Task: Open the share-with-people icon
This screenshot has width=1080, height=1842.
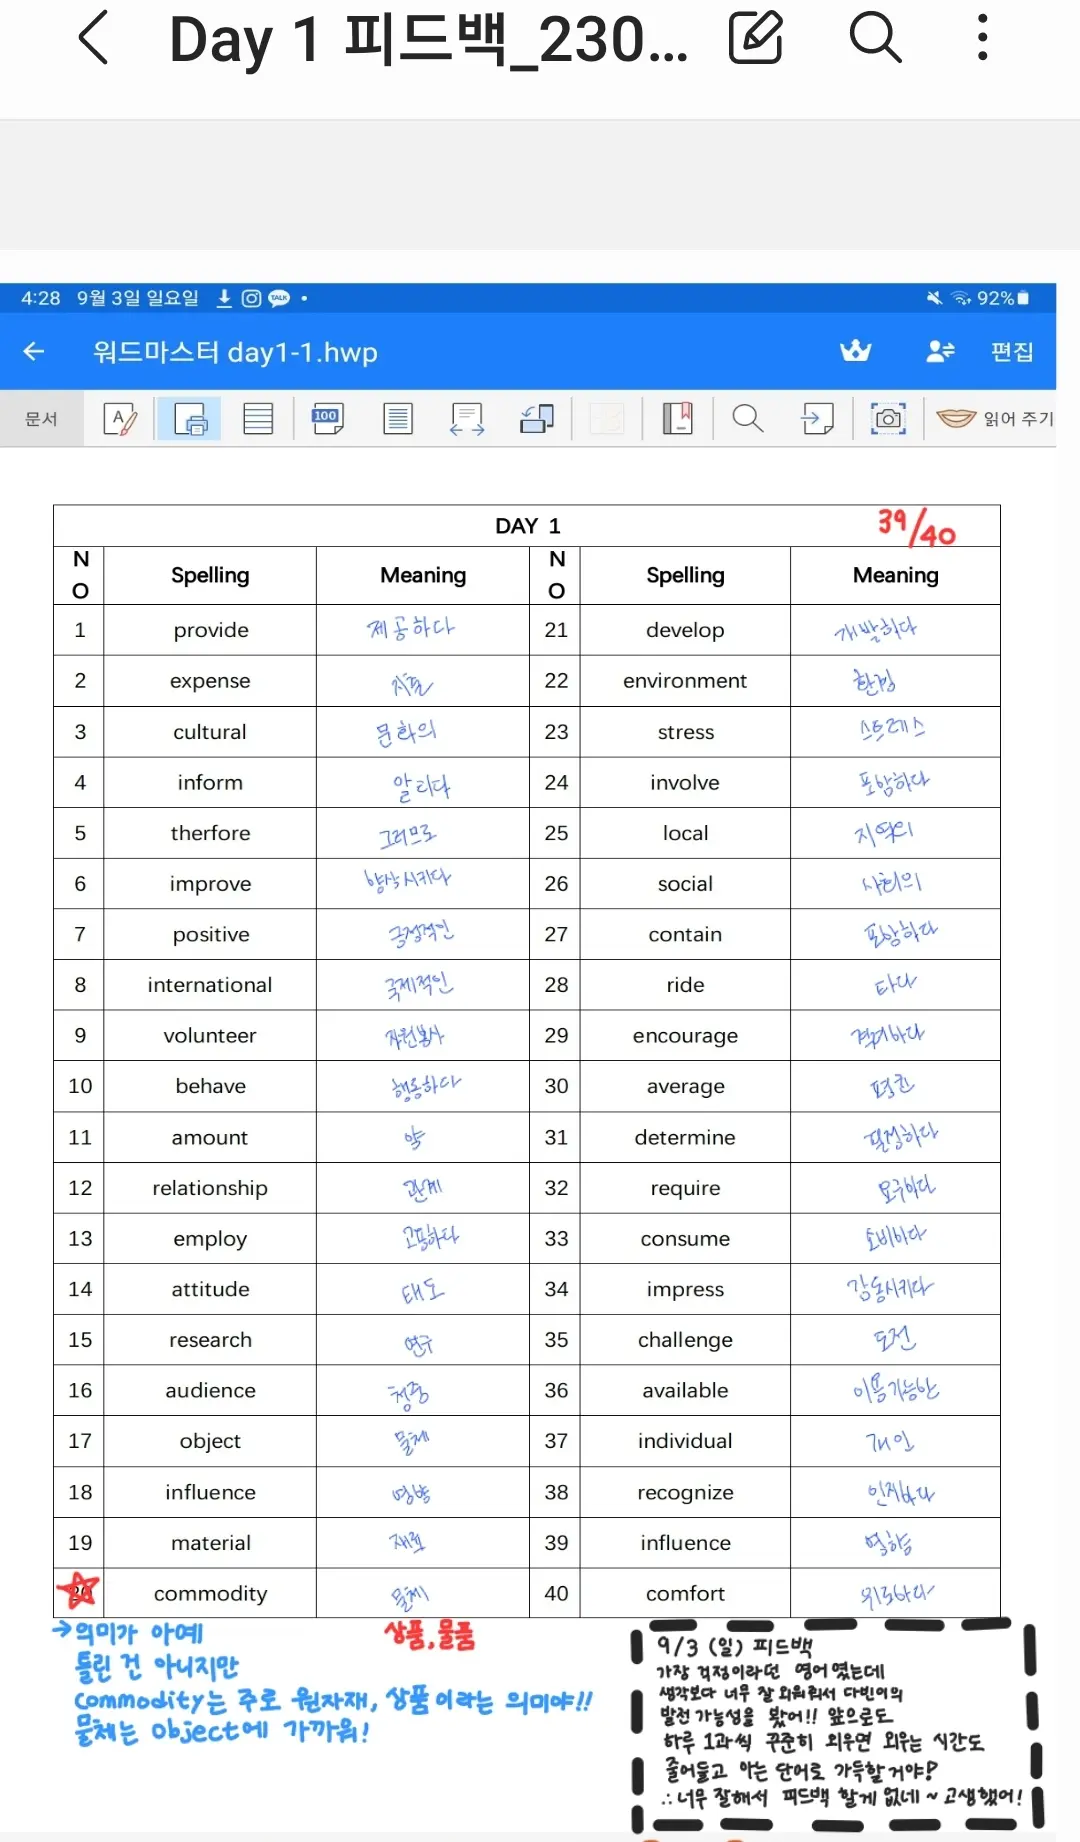Action: click(940, 351)
